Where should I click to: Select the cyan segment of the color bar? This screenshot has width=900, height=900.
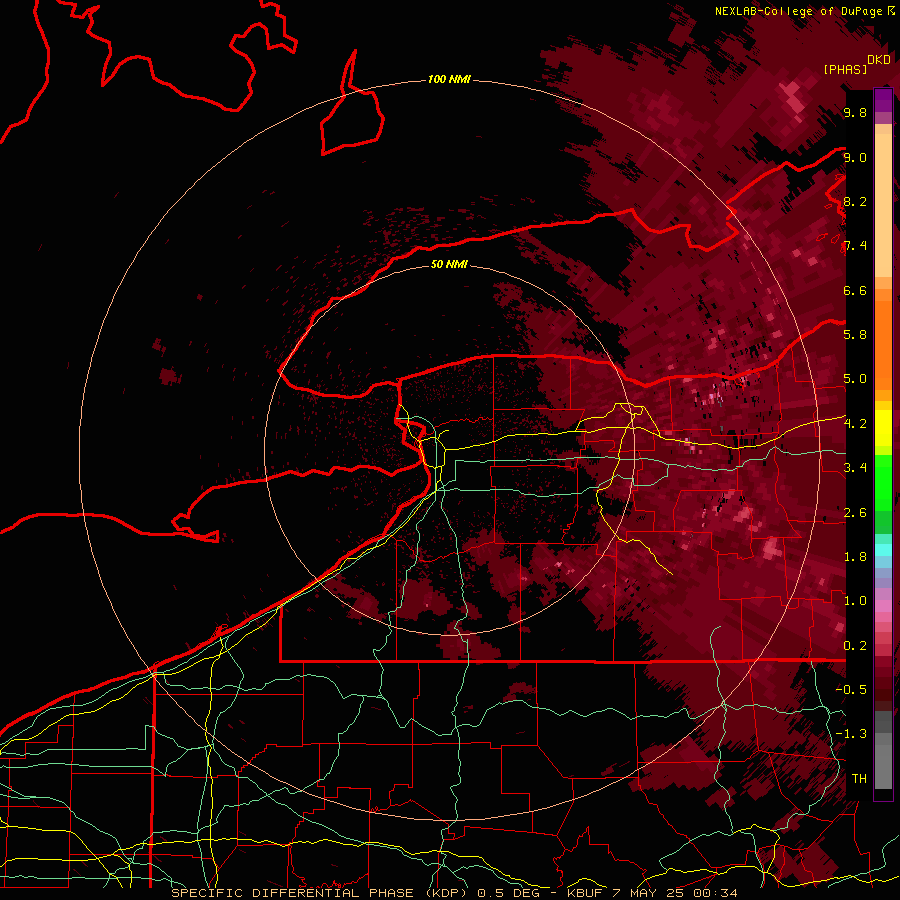coord(883,550)
